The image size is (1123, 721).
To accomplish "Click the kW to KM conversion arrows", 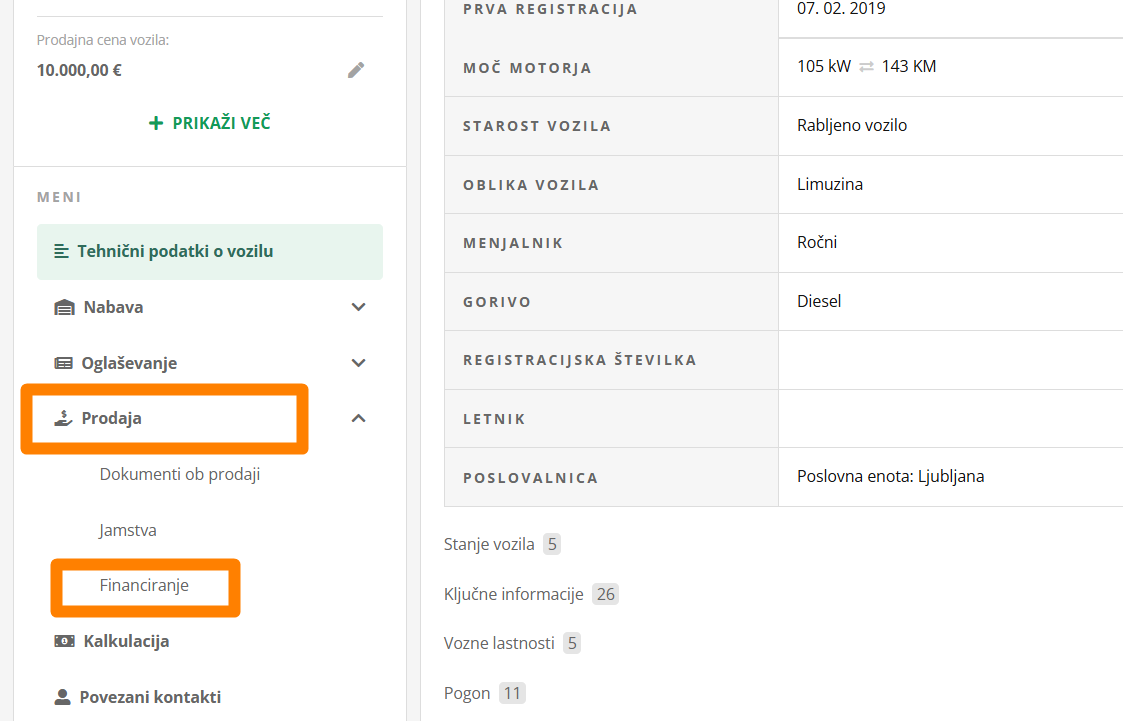I will [866, 67].
